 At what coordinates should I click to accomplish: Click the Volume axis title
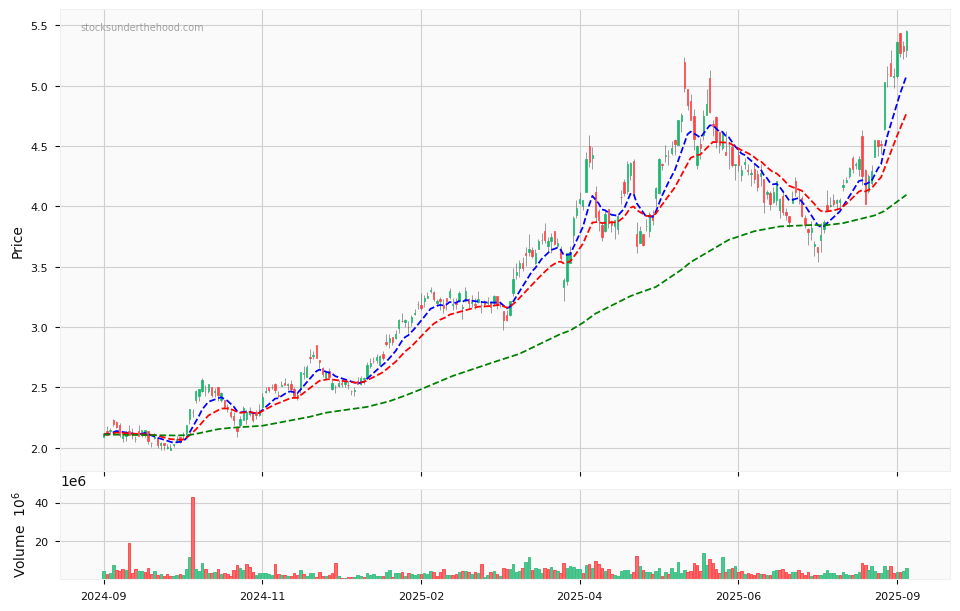pyautogui.click(x=19, y=534)
